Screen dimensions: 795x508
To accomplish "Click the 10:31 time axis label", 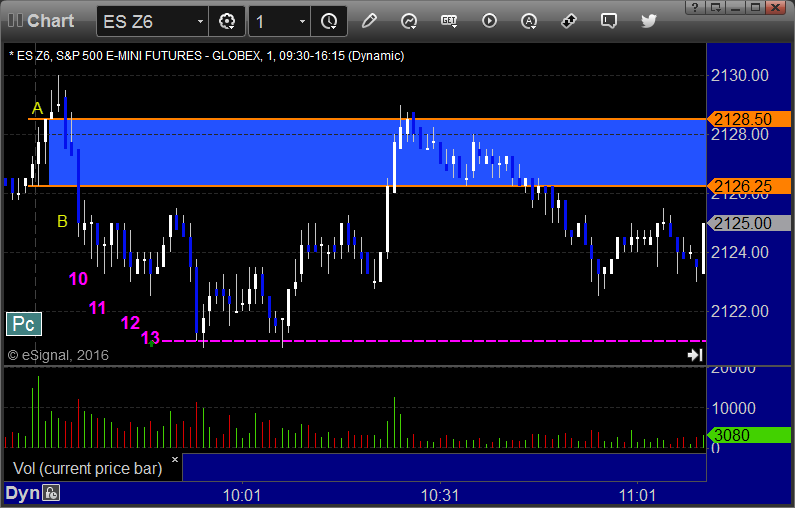I will [440, 495].
